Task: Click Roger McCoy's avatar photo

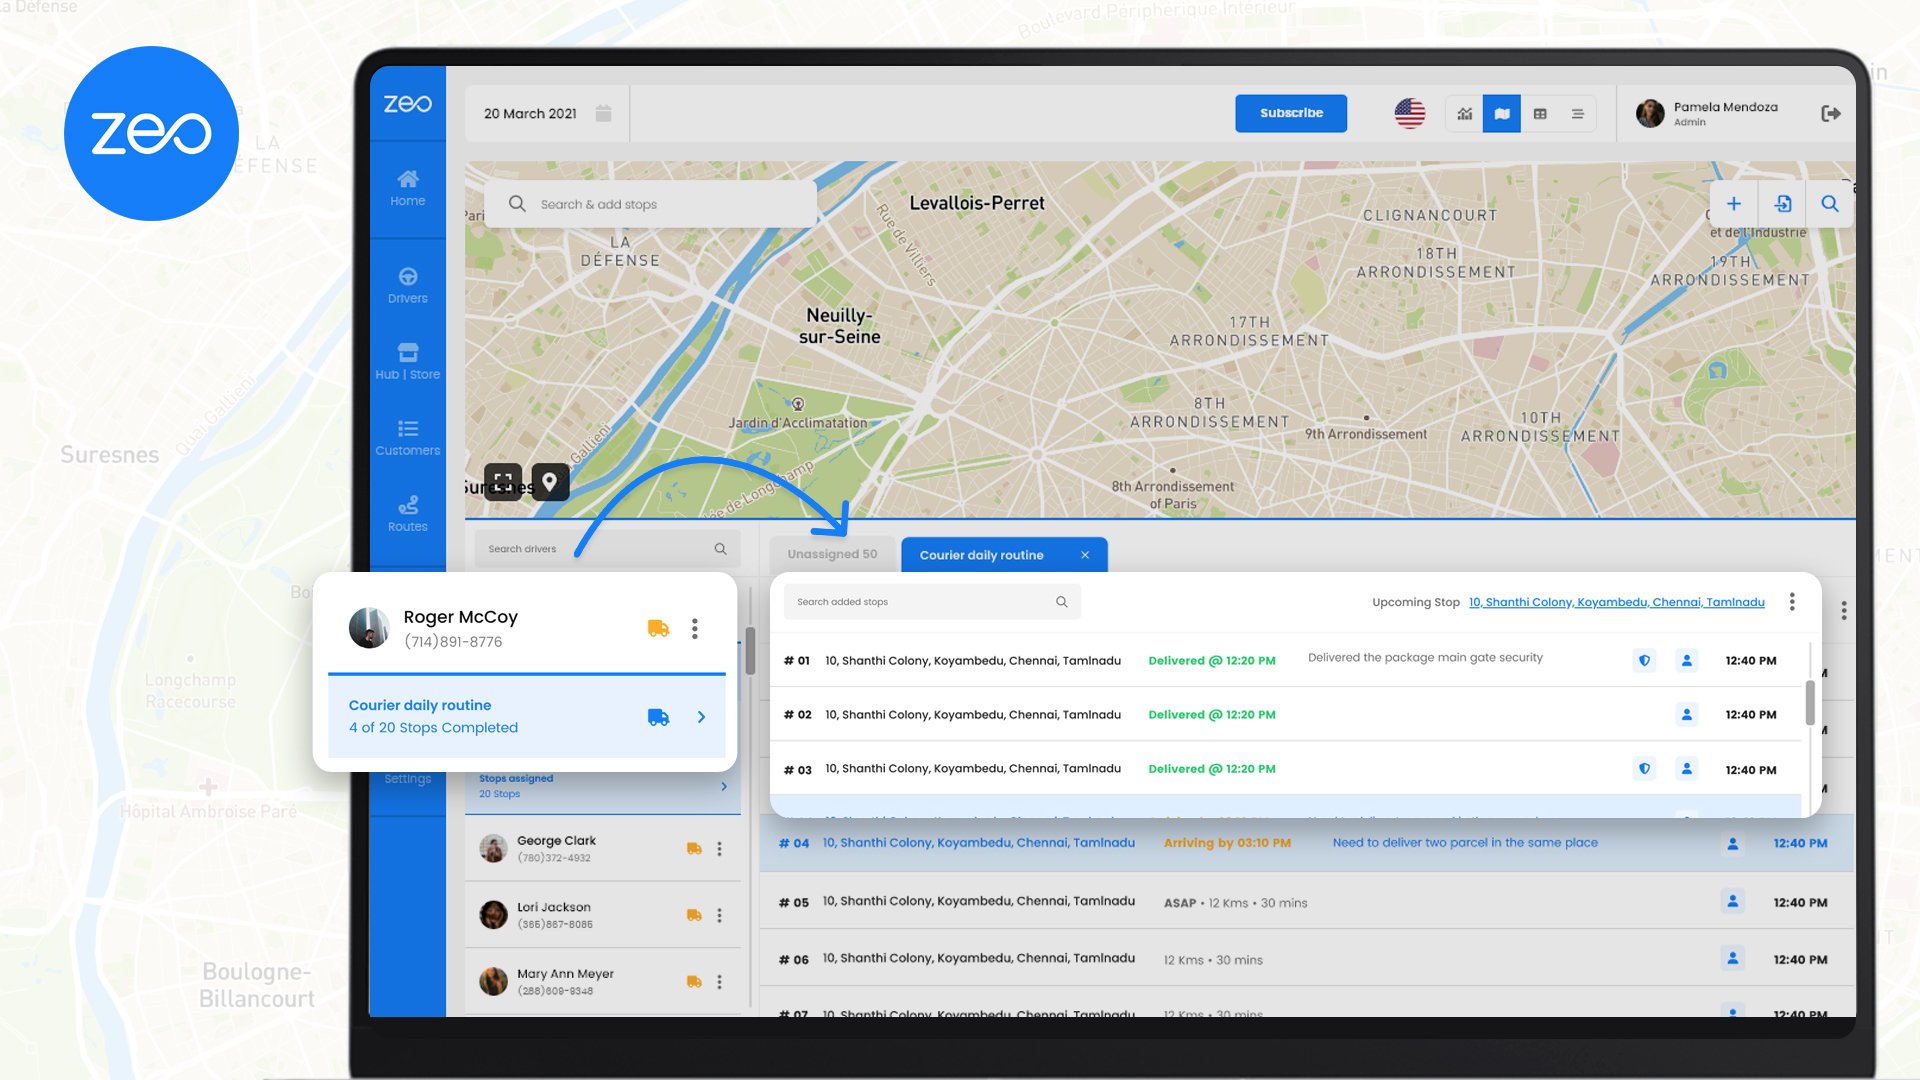Action: point(369,628)
